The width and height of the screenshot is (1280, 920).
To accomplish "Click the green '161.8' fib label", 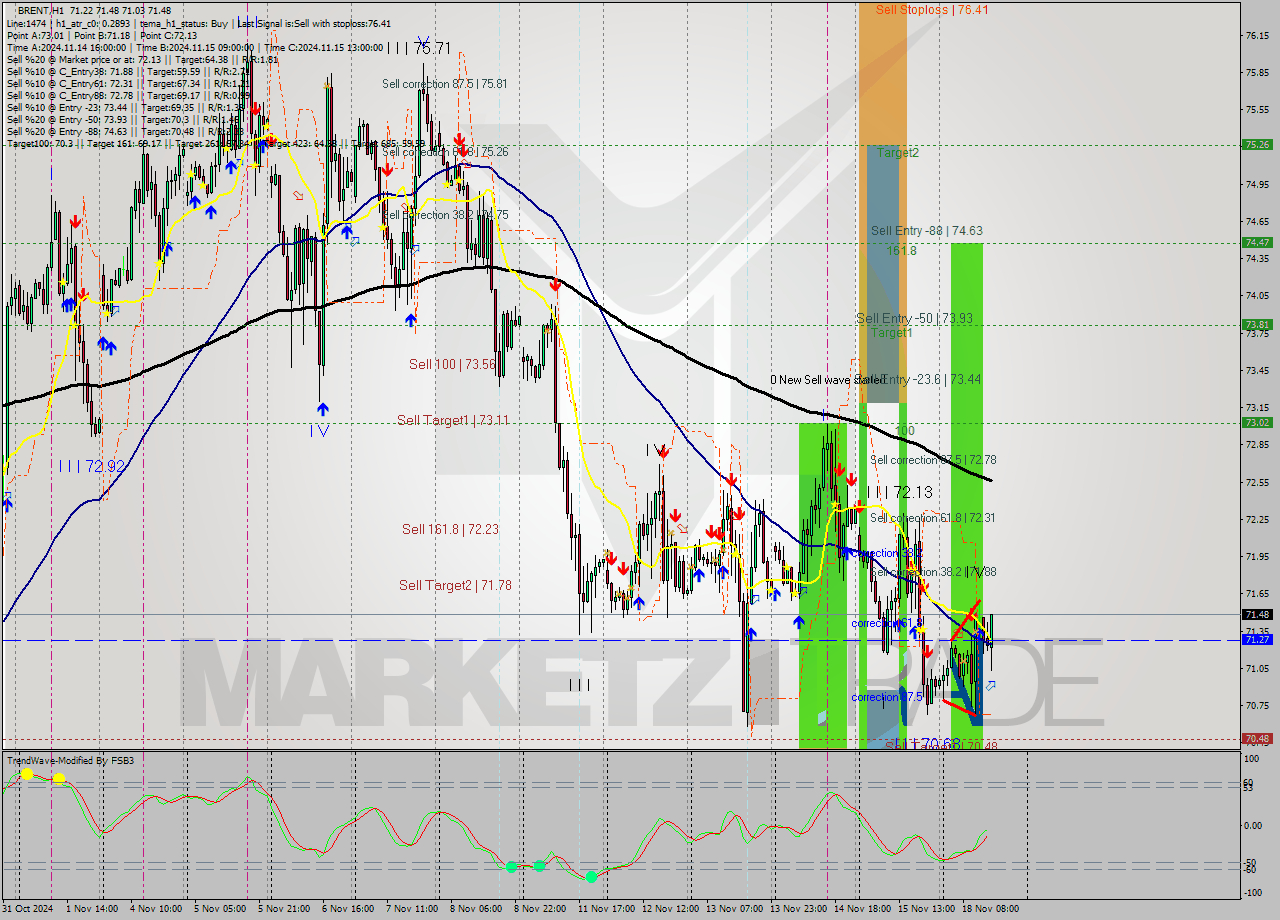I will pos(901,251).
